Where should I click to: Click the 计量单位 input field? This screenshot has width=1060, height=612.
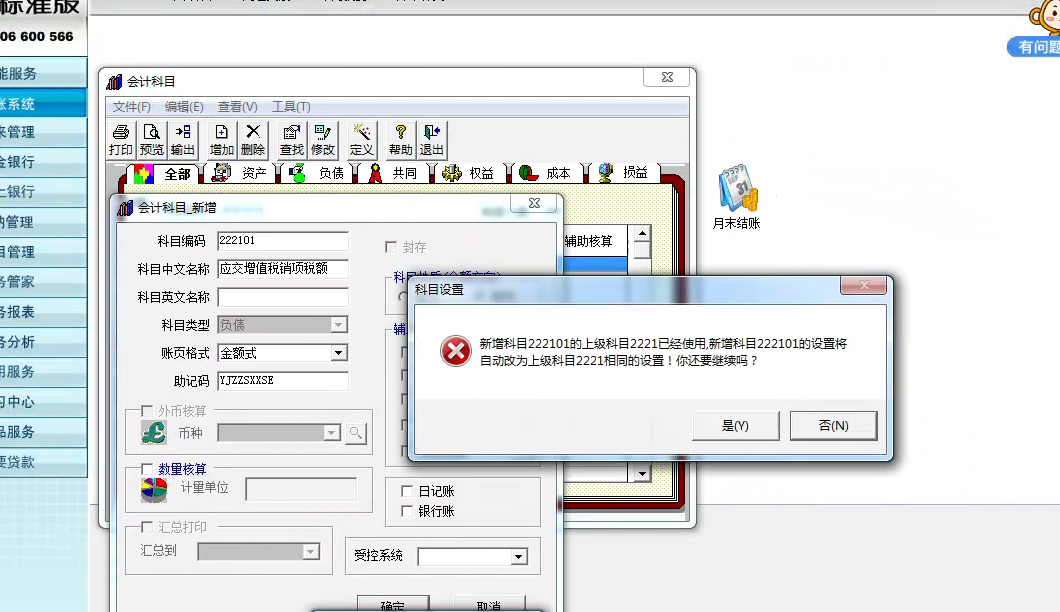301,489
